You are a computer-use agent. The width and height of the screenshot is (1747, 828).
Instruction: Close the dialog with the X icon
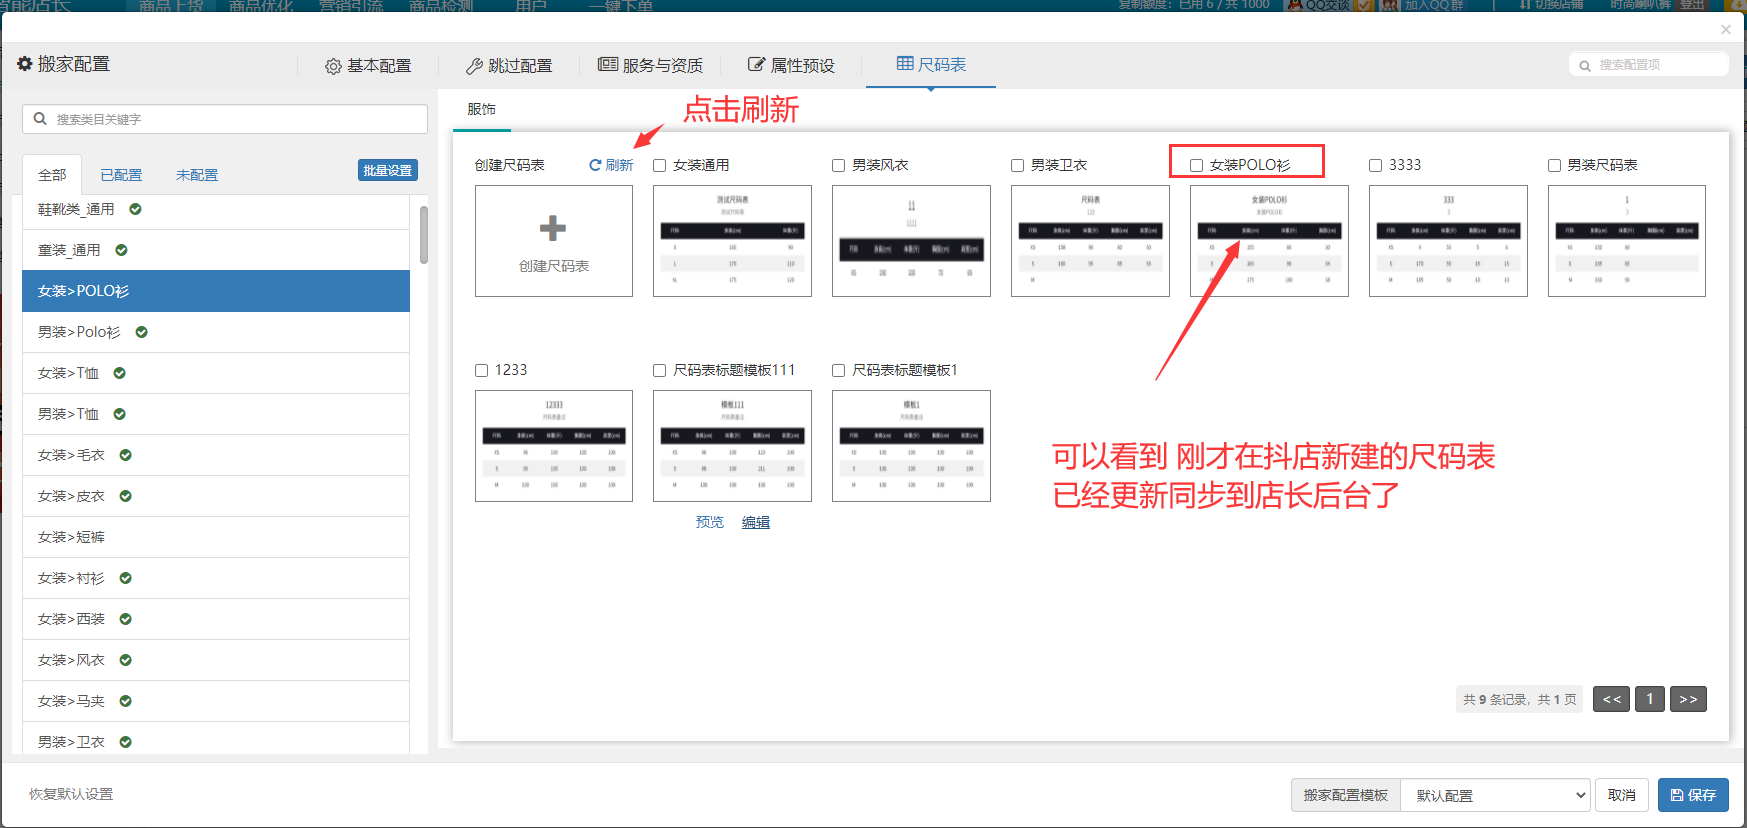(1725, 30)
